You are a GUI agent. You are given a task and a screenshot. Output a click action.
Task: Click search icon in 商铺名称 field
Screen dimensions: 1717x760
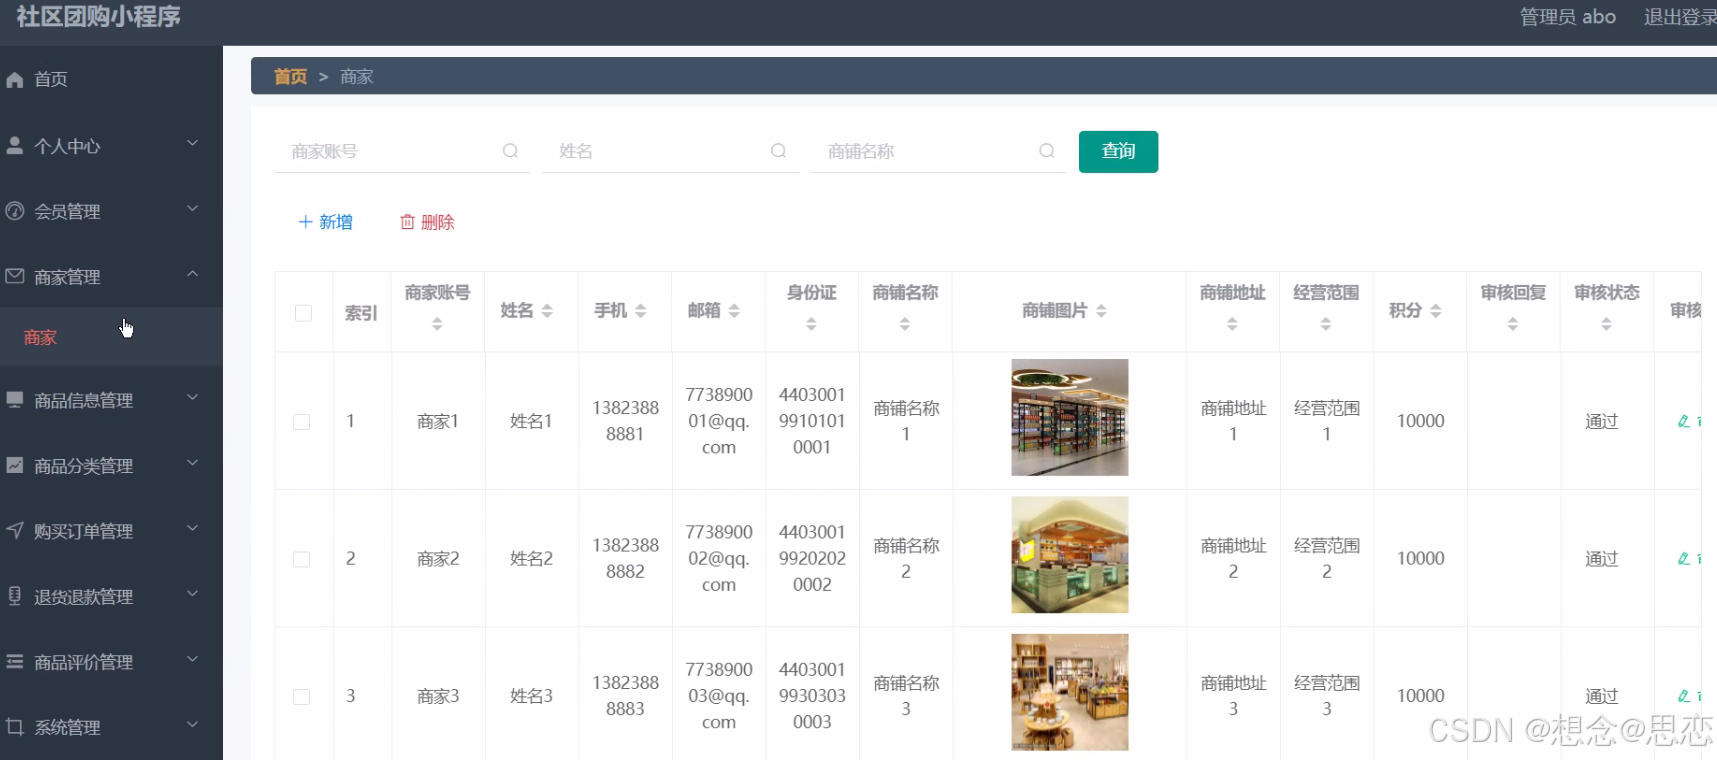[1047, 151]
